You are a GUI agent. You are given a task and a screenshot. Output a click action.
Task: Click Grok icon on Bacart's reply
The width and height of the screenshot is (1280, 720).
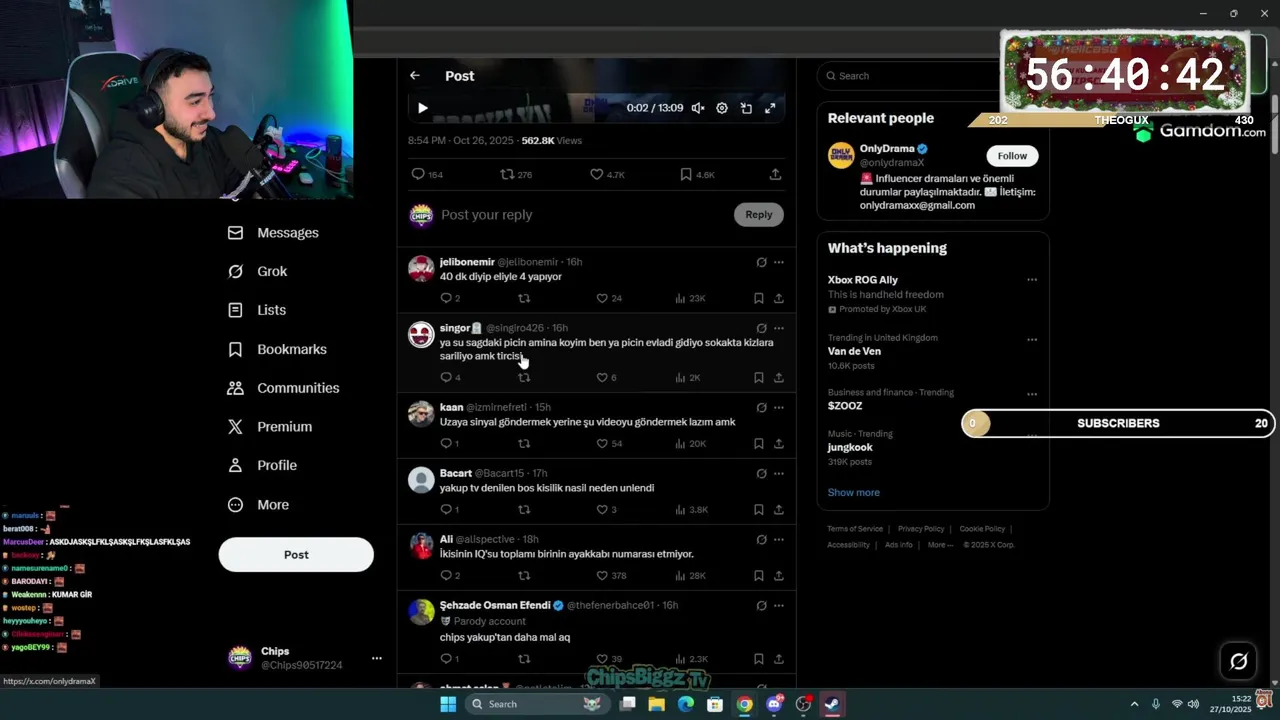click(761, 473)
